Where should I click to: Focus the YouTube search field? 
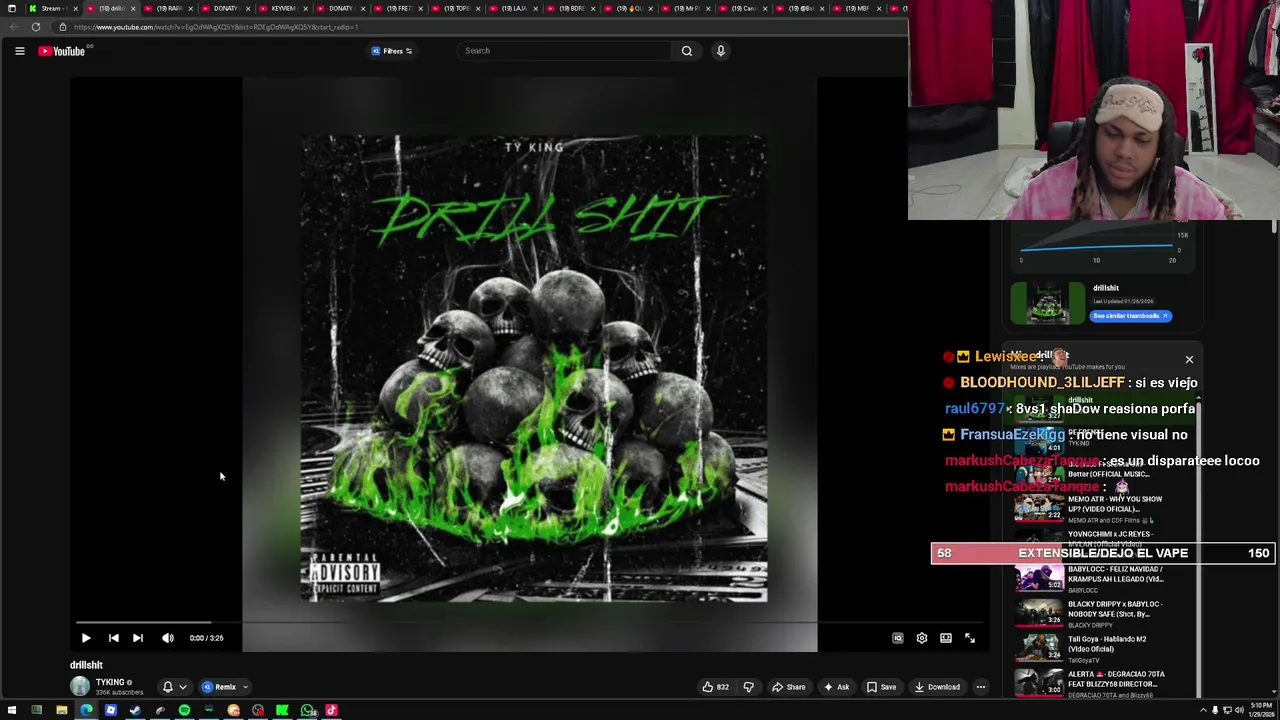565,51
